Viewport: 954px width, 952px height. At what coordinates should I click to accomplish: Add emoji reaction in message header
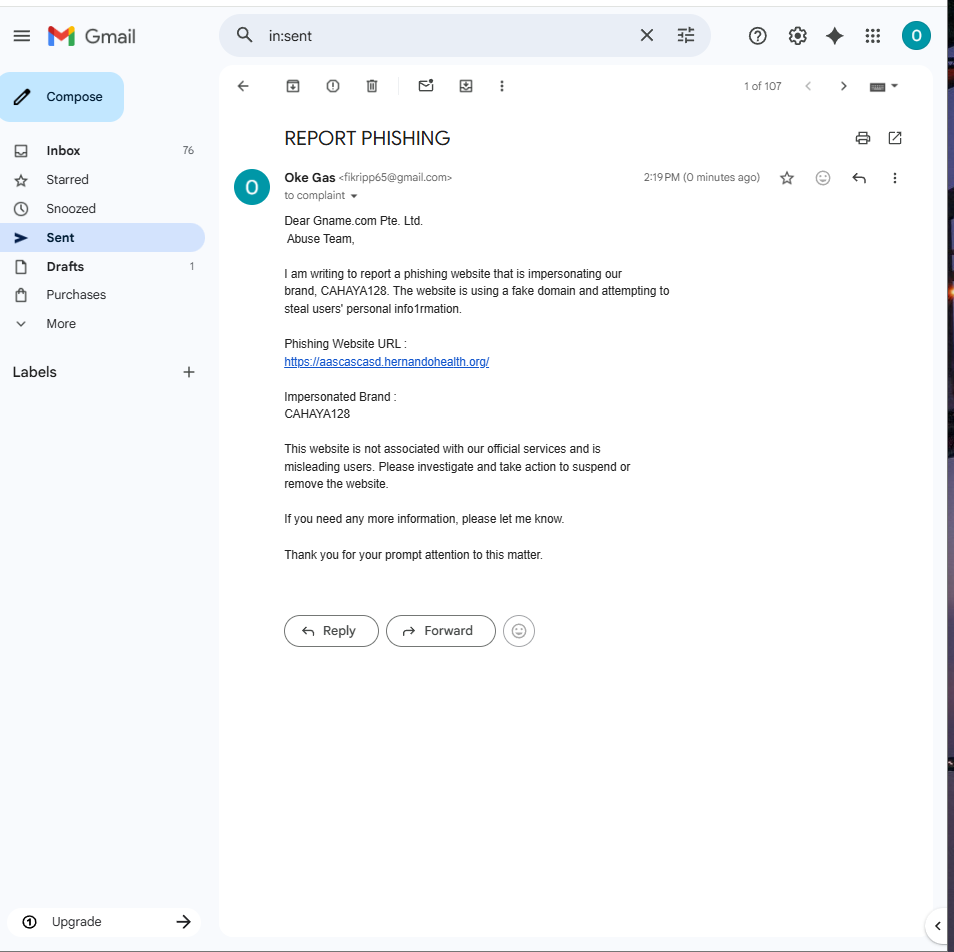tap(823, 178)
